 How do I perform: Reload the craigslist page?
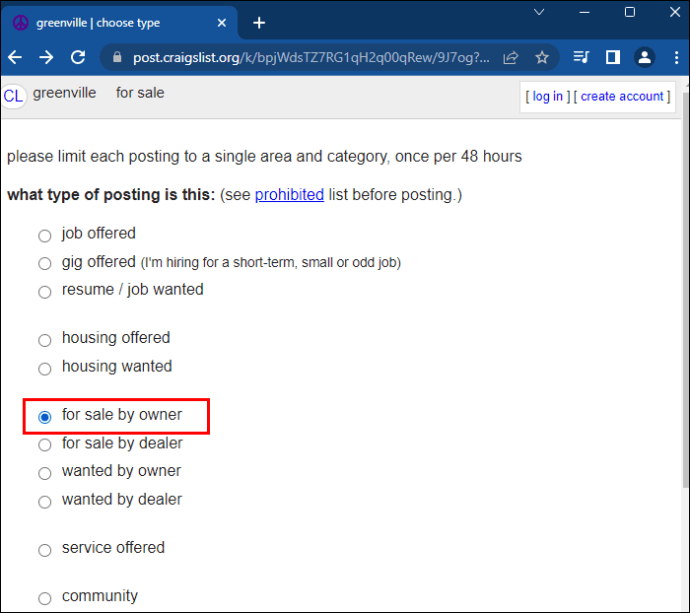coord(78,57)
